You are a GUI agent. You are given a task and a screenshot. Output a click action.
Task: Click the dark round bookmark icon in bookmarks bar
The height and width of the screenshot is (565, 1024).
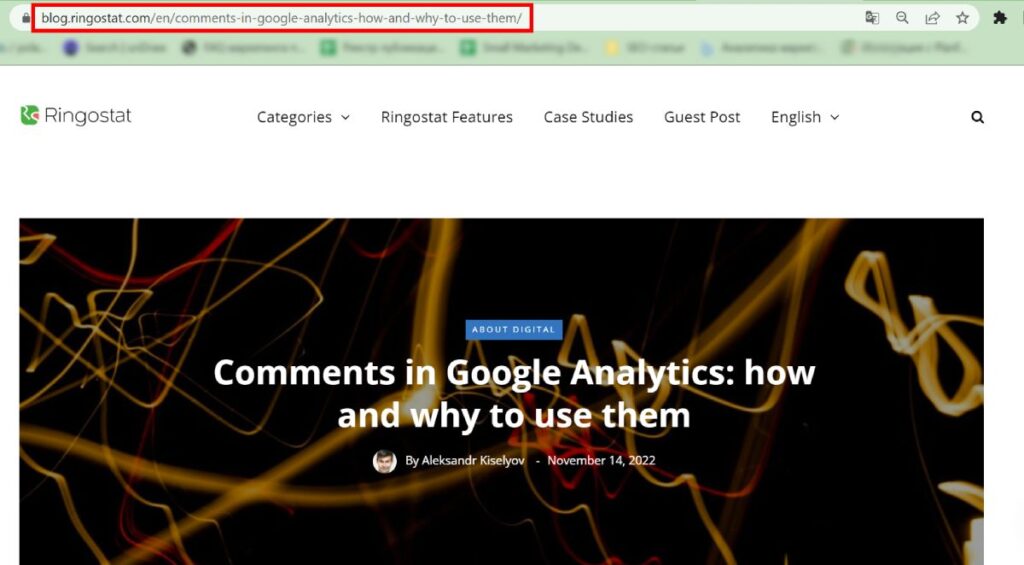click(189, 48)
